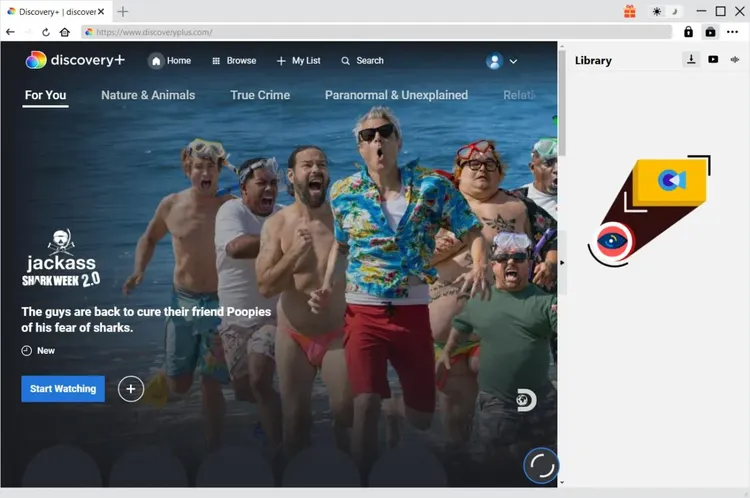750x498 pixels.
Task: Add Jackass Shark Week to My List
Action: point(131,389)
